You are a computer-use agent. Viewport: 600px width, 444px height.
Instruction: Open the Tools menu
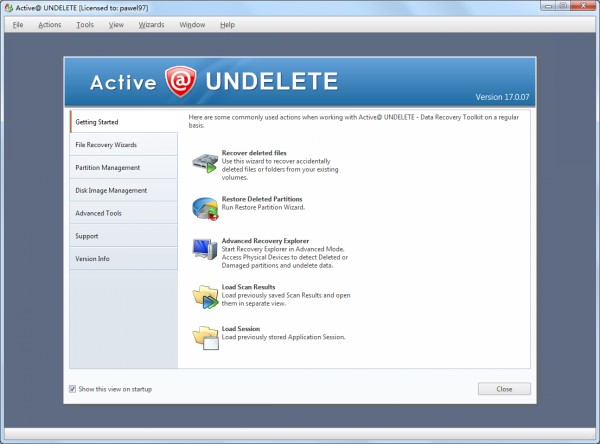[85, 25]
